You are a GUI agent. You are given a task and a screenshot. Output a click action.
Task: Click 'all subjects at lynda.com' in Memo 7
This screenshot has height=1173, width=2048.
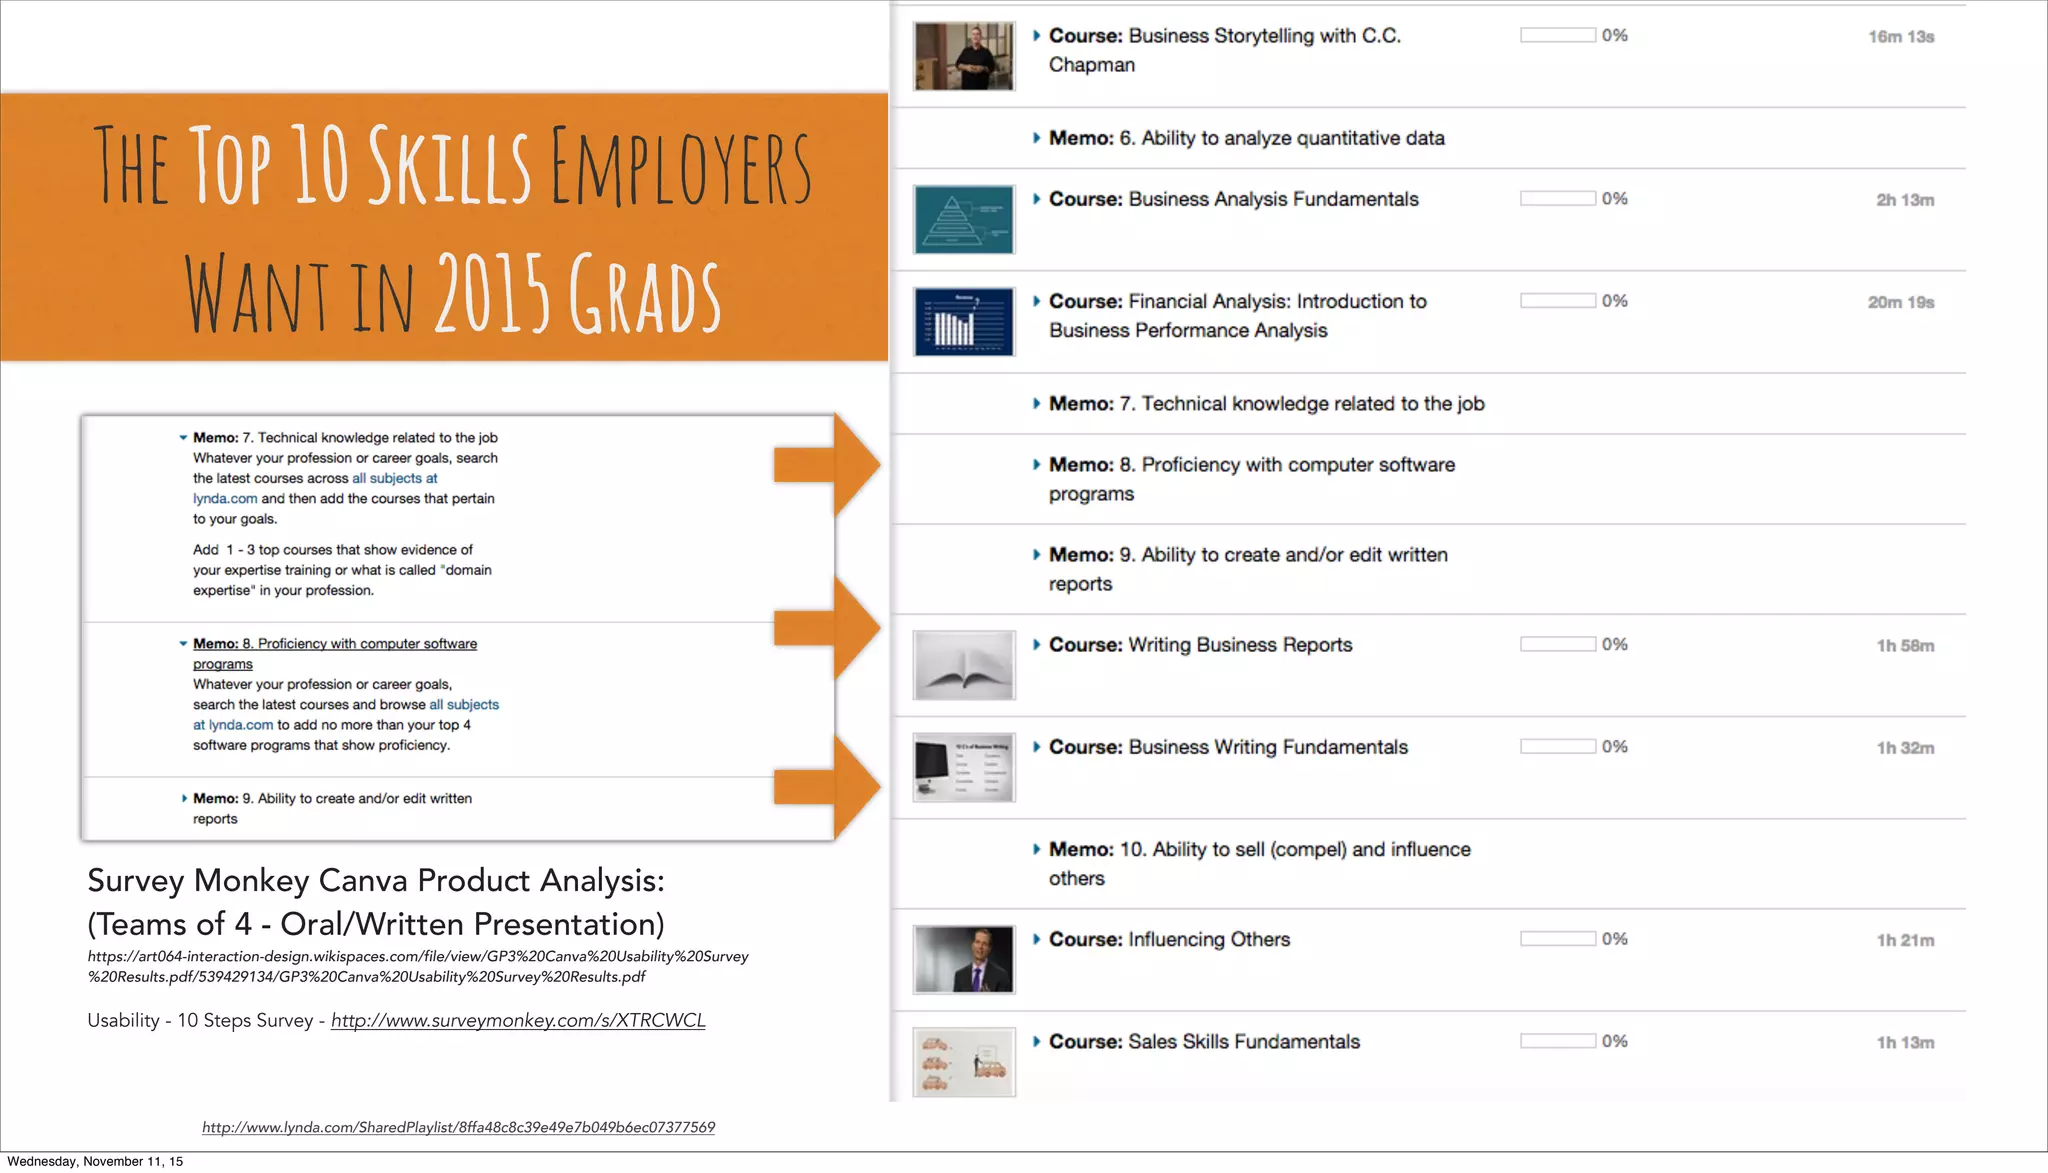pyautogui.click(x=394, y=479)
